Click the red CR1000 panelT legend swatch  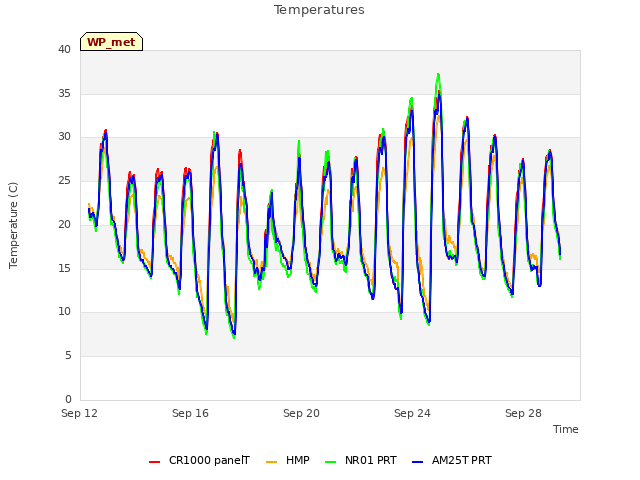pos(155,462)
